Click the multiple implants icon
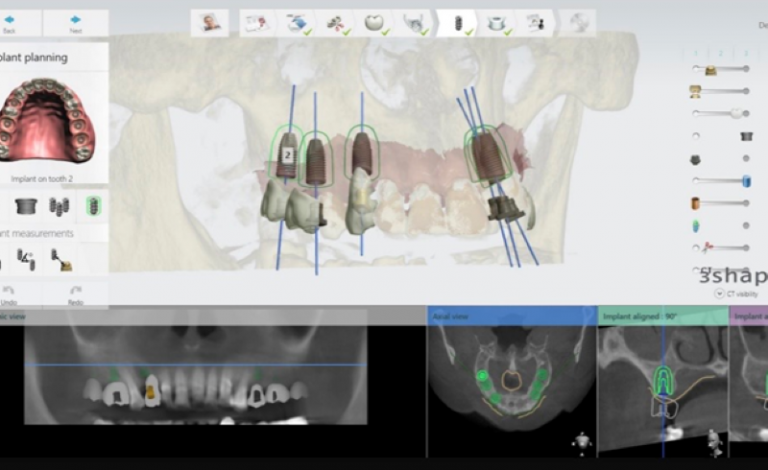This screenshot has width=768, height=470. tap(59, 206)
